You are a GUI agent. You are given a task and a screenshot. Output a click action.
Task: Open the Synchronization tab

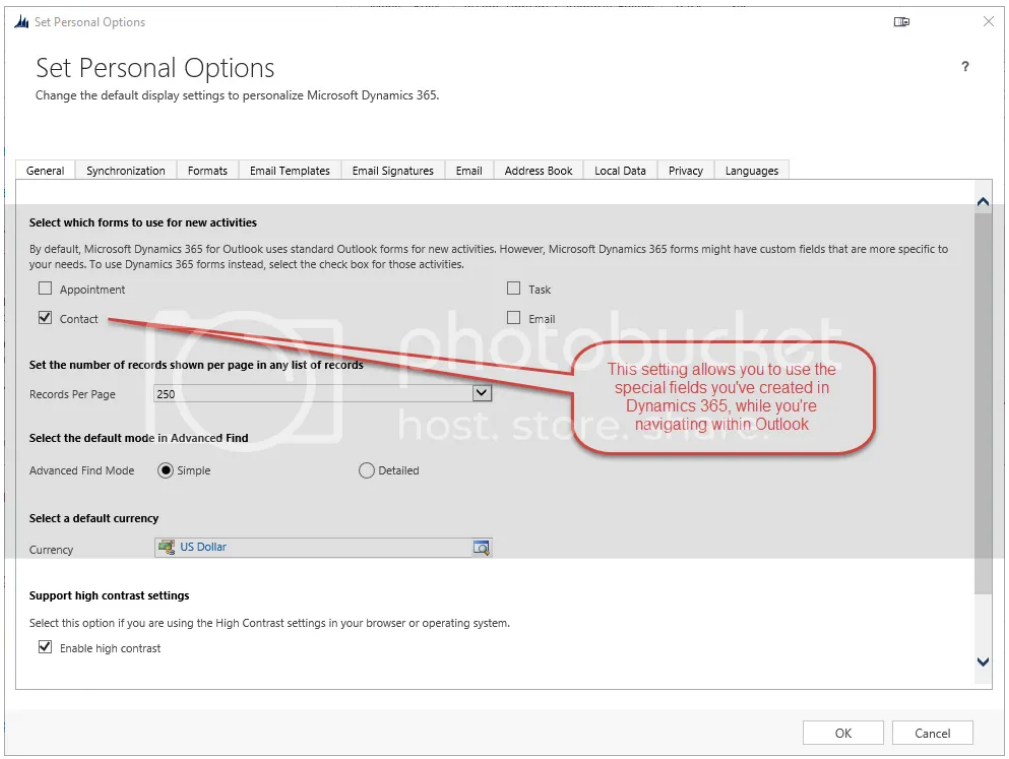coord(125,171)
